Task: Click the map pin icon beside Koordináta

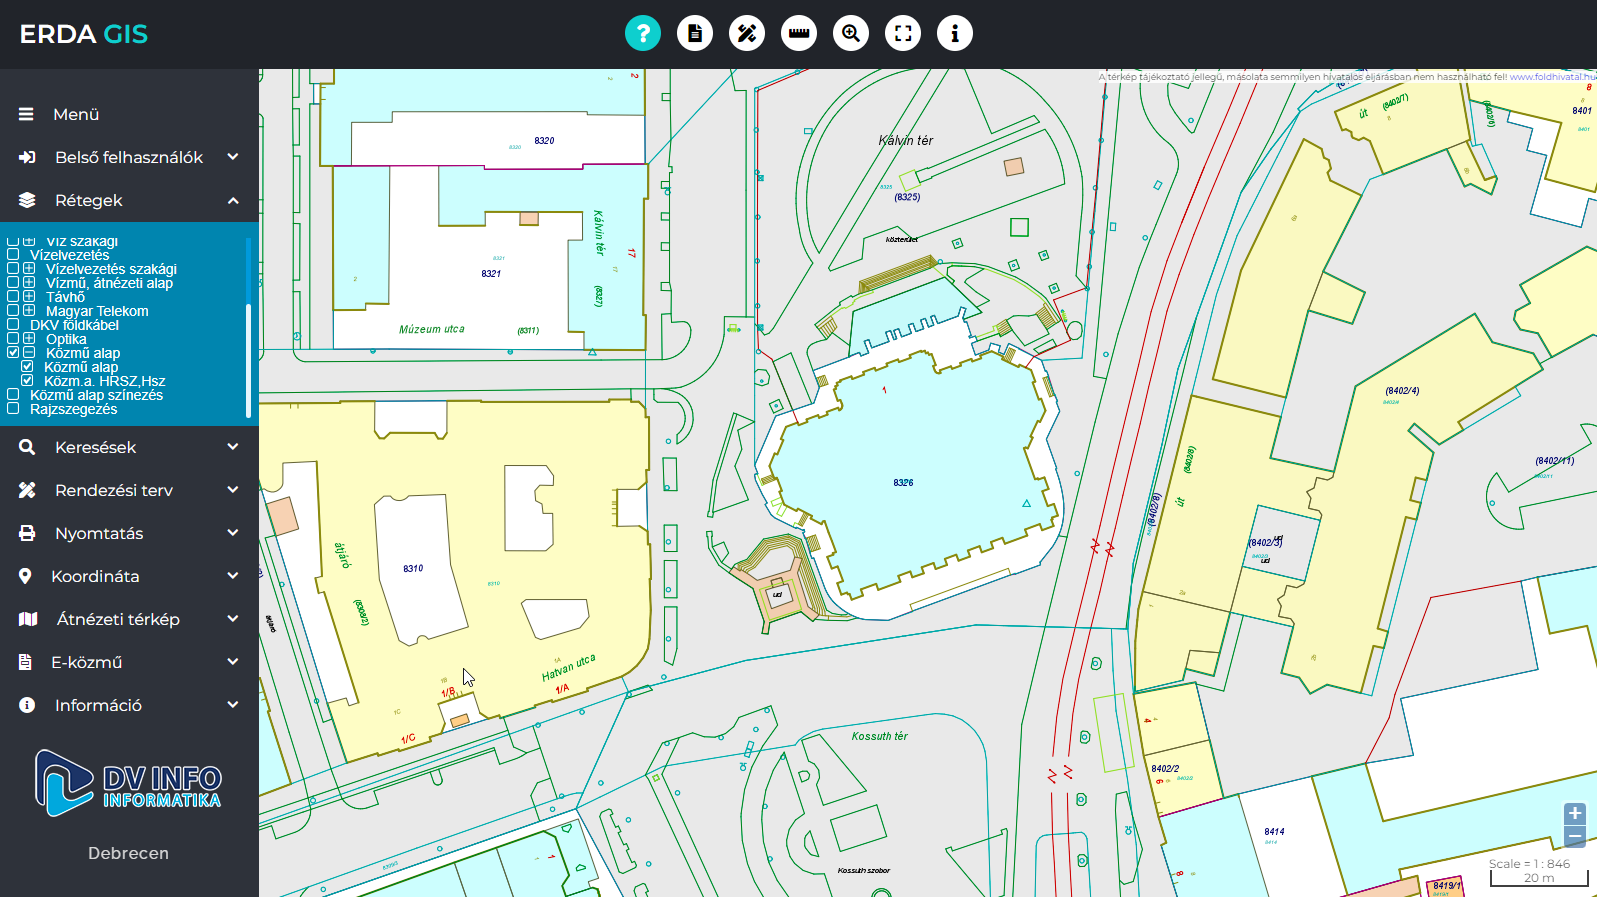Action: pos(25,576)
